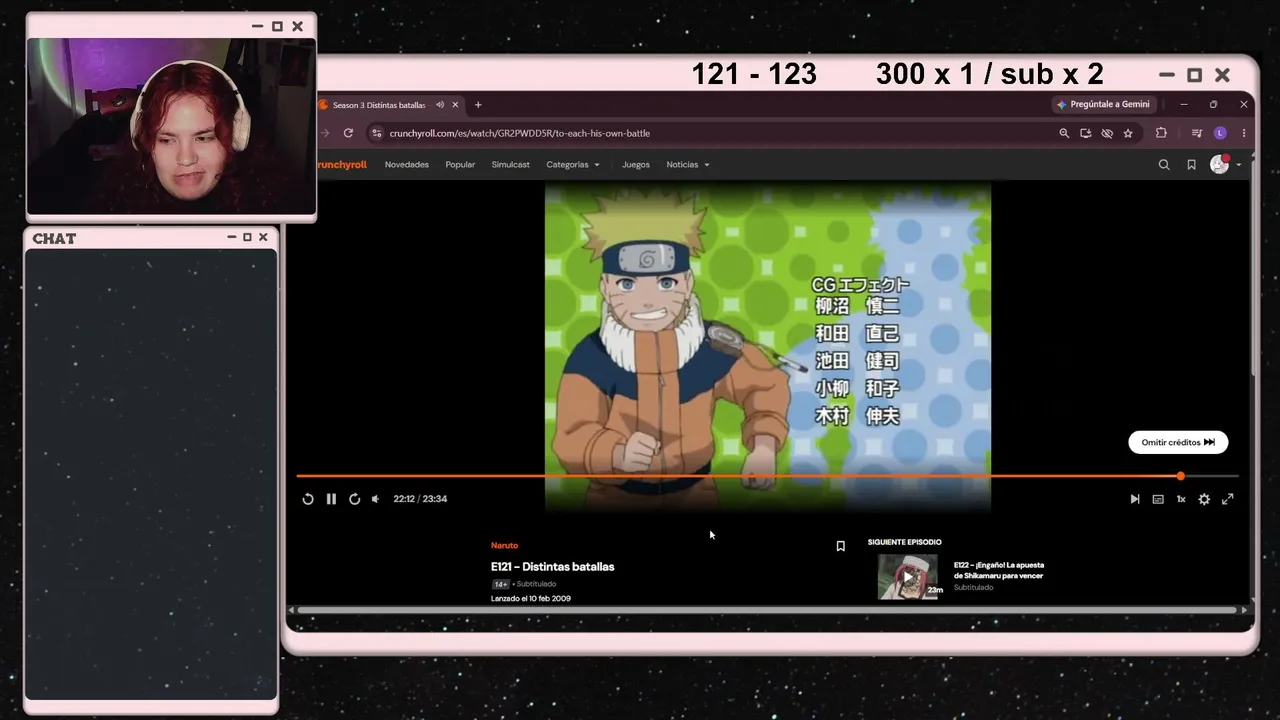Screen dimensions: 1280x720
Task: Play the E122 next episode thumbnail
Action: [908, 576]
